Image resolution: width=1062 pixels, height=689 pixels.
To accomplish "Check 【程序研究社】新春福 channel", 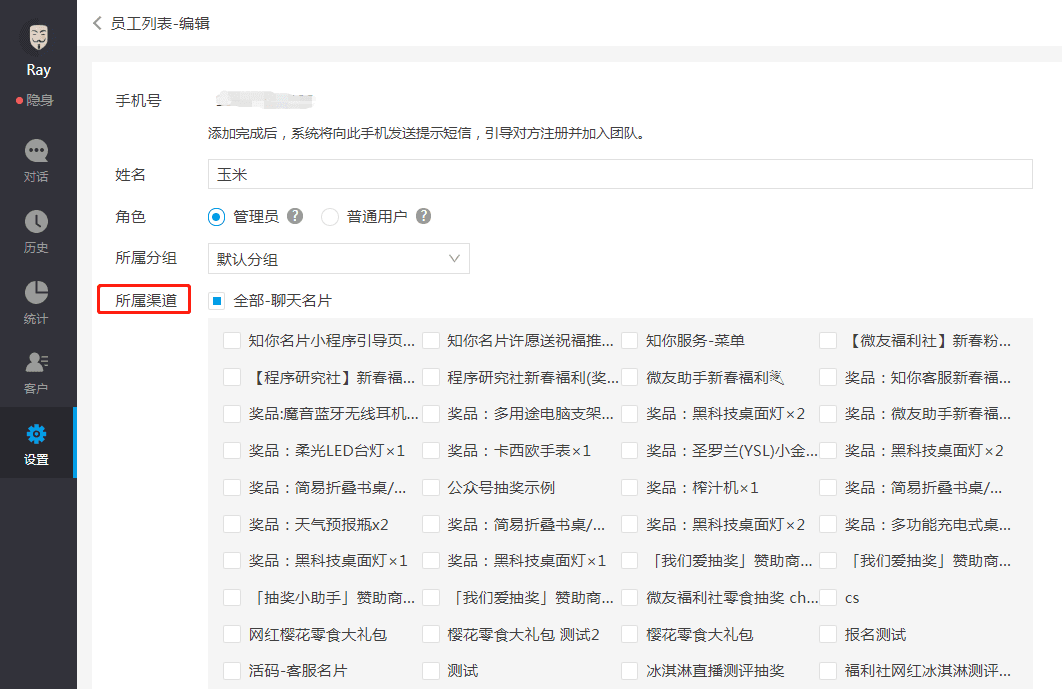I will [232, 377].
